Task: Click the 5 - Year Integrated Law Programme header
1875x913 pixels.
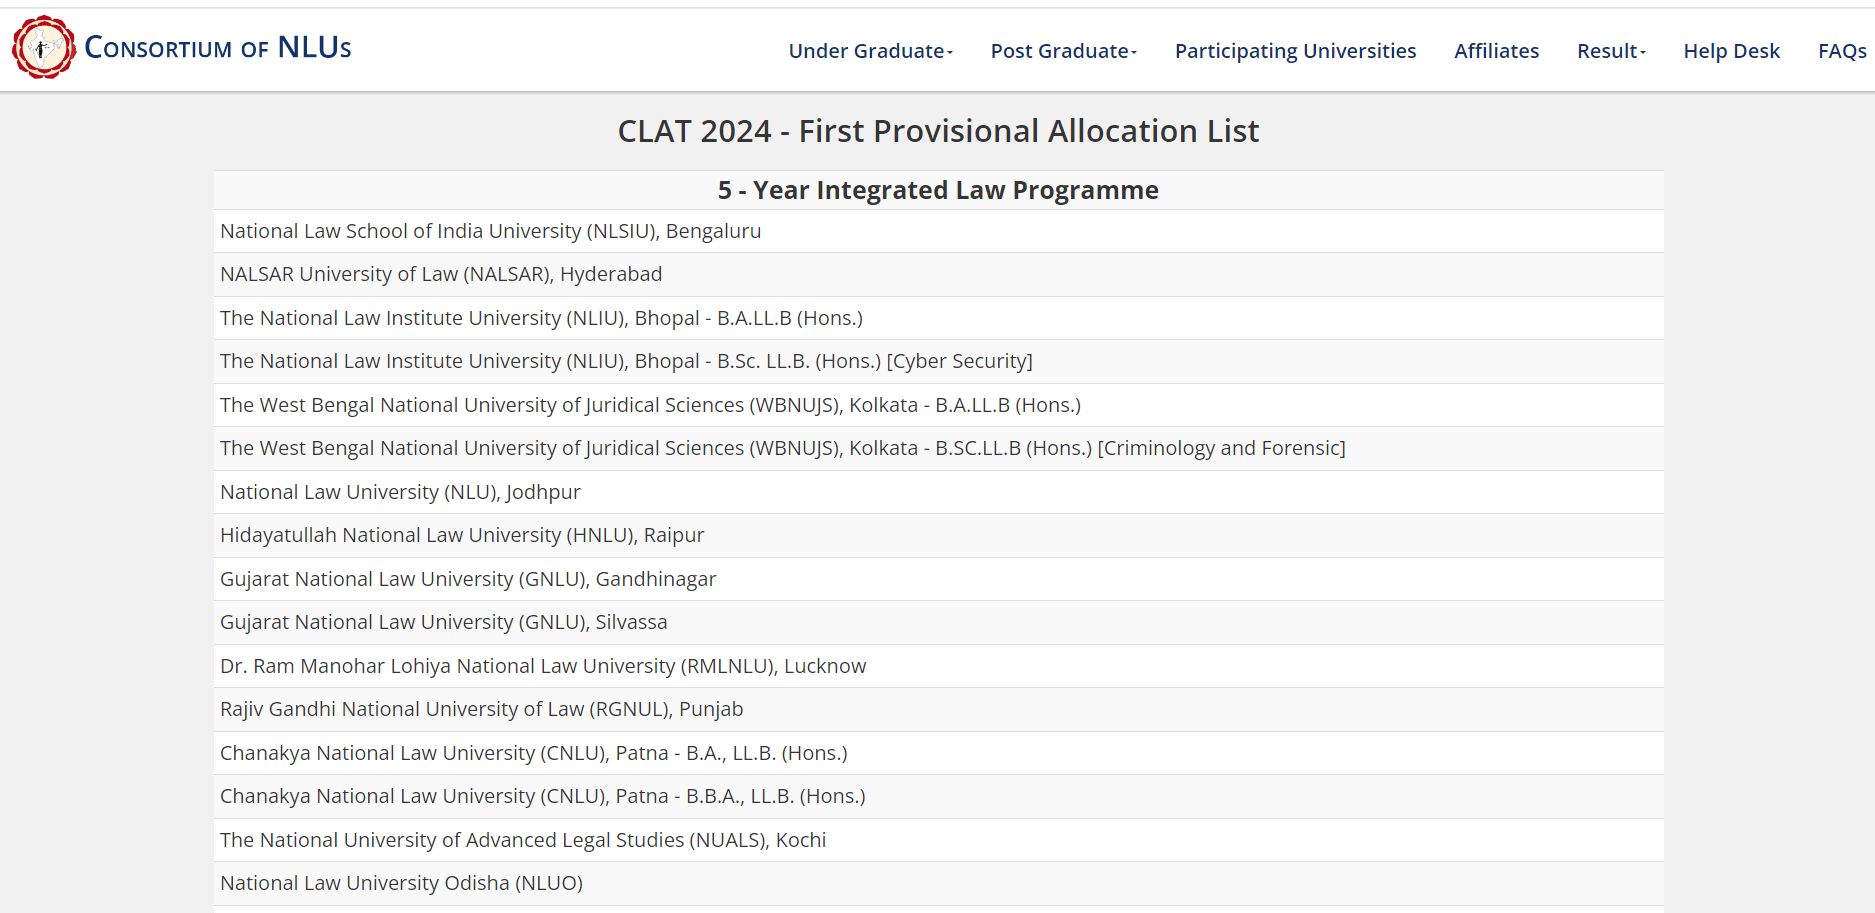Action: coord(938,190)
